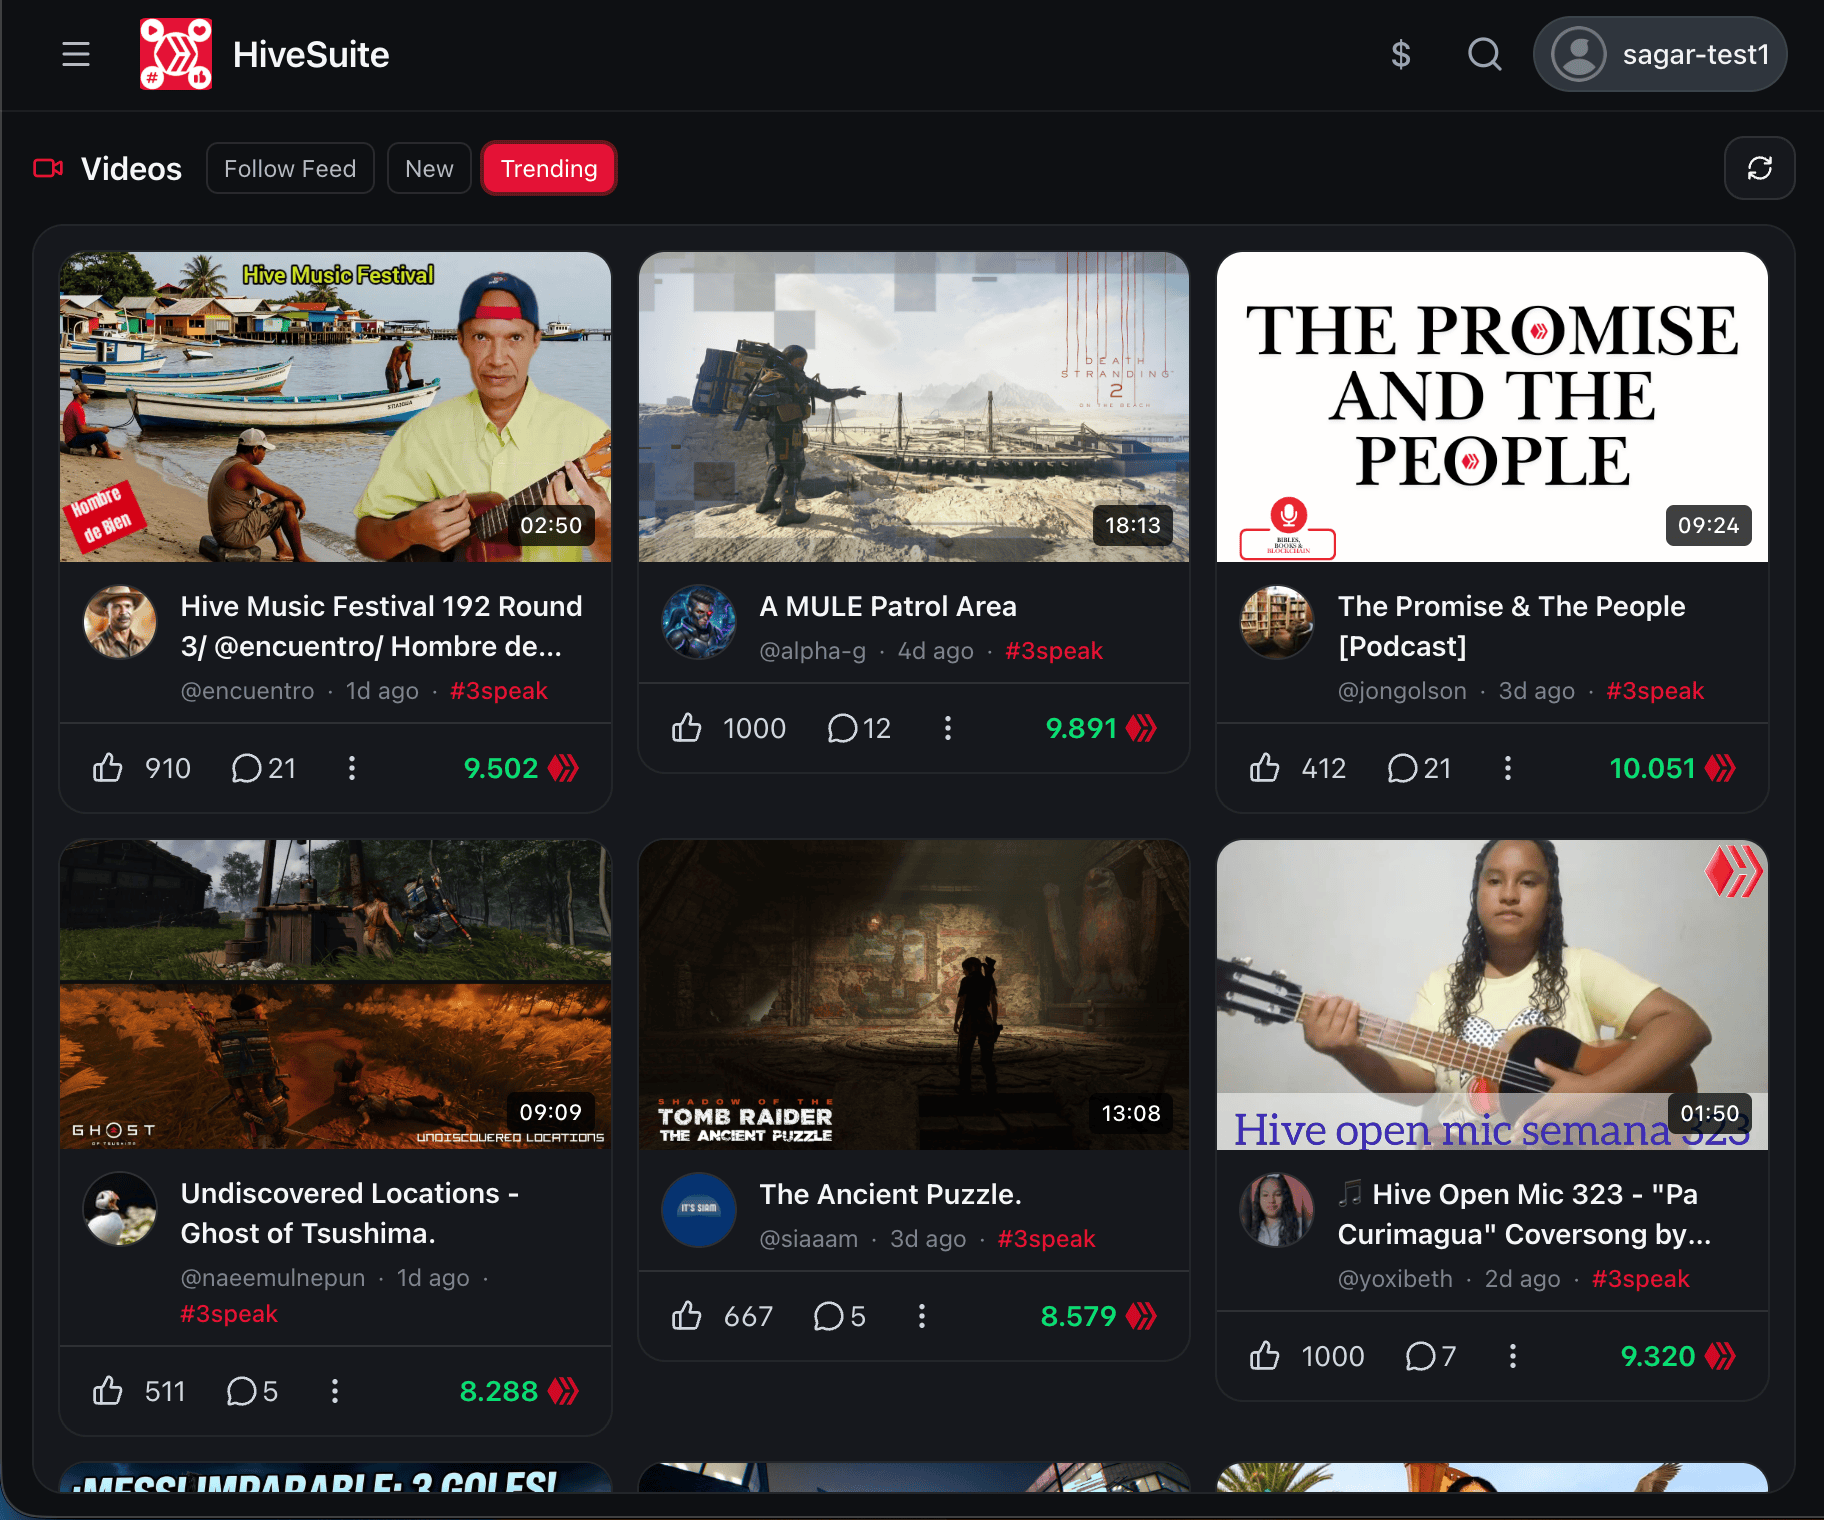Click the naeemulnepun bird avatar
The width and height of the screenshot is (1824, 1520).
pos(120,1209)
